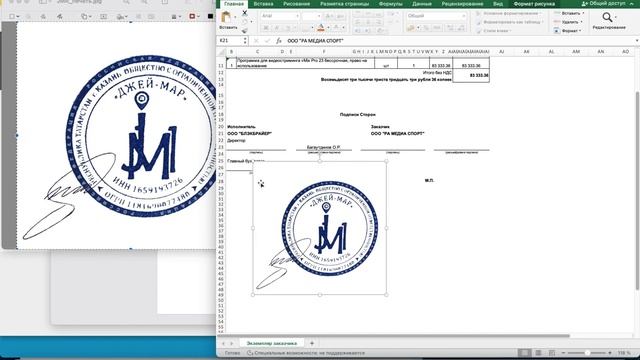Open the Вид ribbon tab
The height and width of the screenshot is (360, 640).
498,4
